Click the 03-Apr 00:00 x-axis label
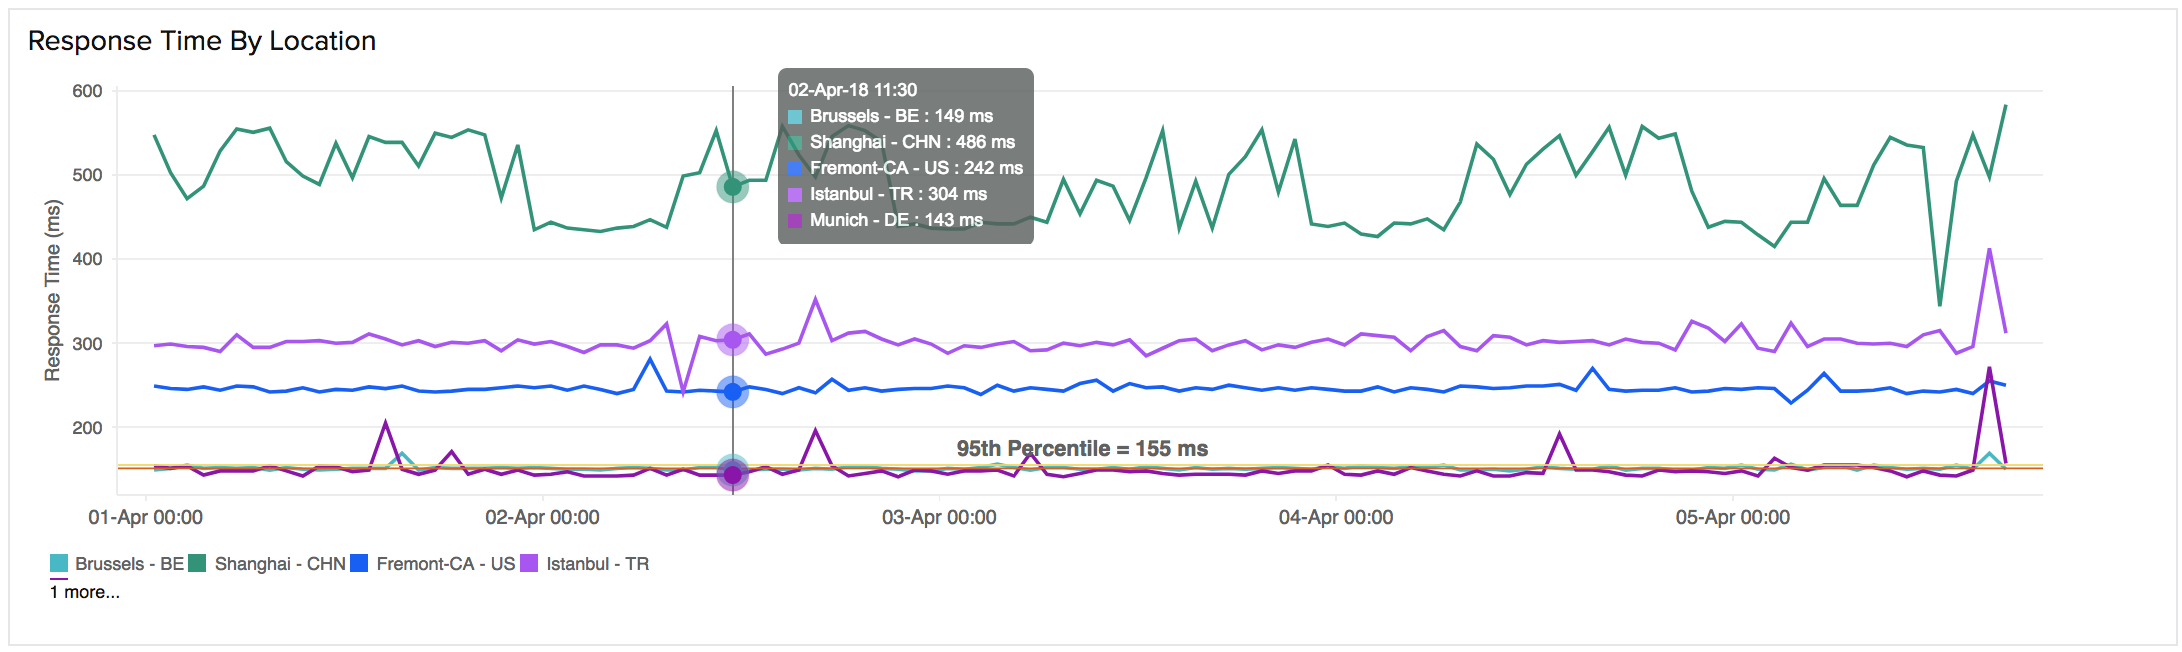Screen dimensions: 2182x652 (938, 517)
